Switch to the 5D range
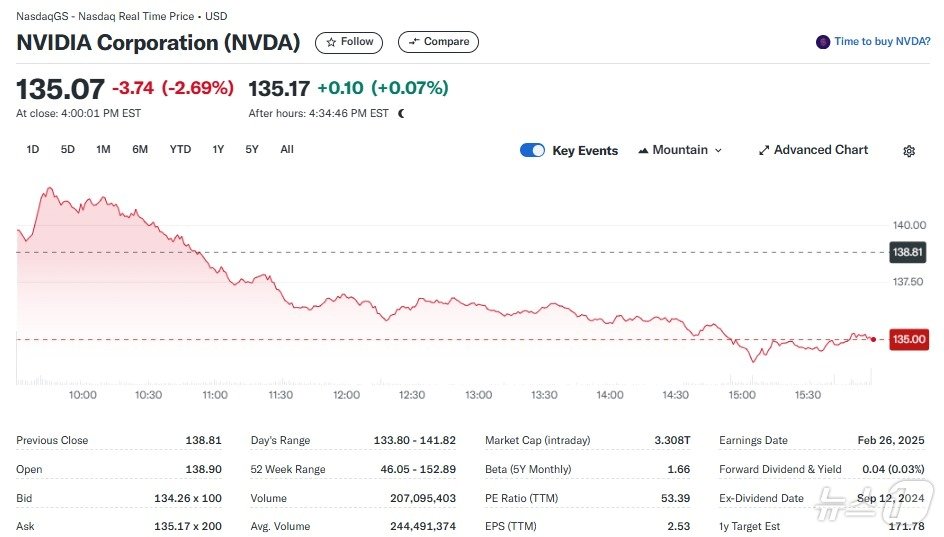944x537 pixels. [x=68, y=149]
